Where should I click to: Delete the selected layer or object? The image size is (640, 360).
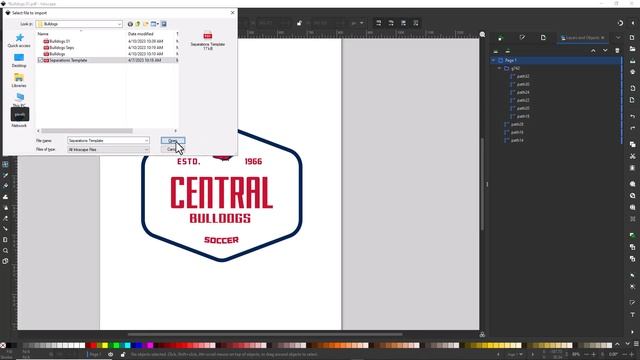click(617, 51)
